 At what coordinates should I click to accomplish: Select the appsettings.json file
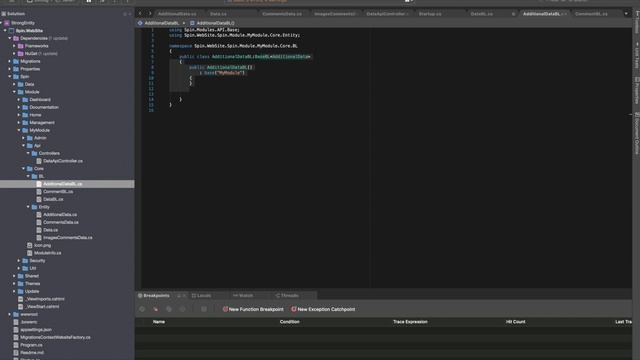[36, 330]
